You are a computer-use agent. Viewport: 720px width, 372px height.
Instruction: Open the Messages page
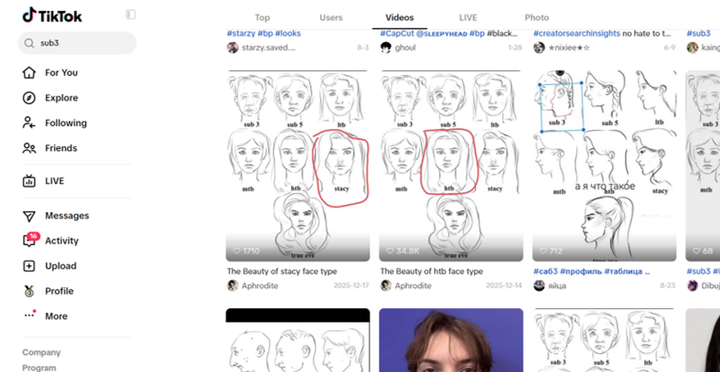click(x=67, y=216)
